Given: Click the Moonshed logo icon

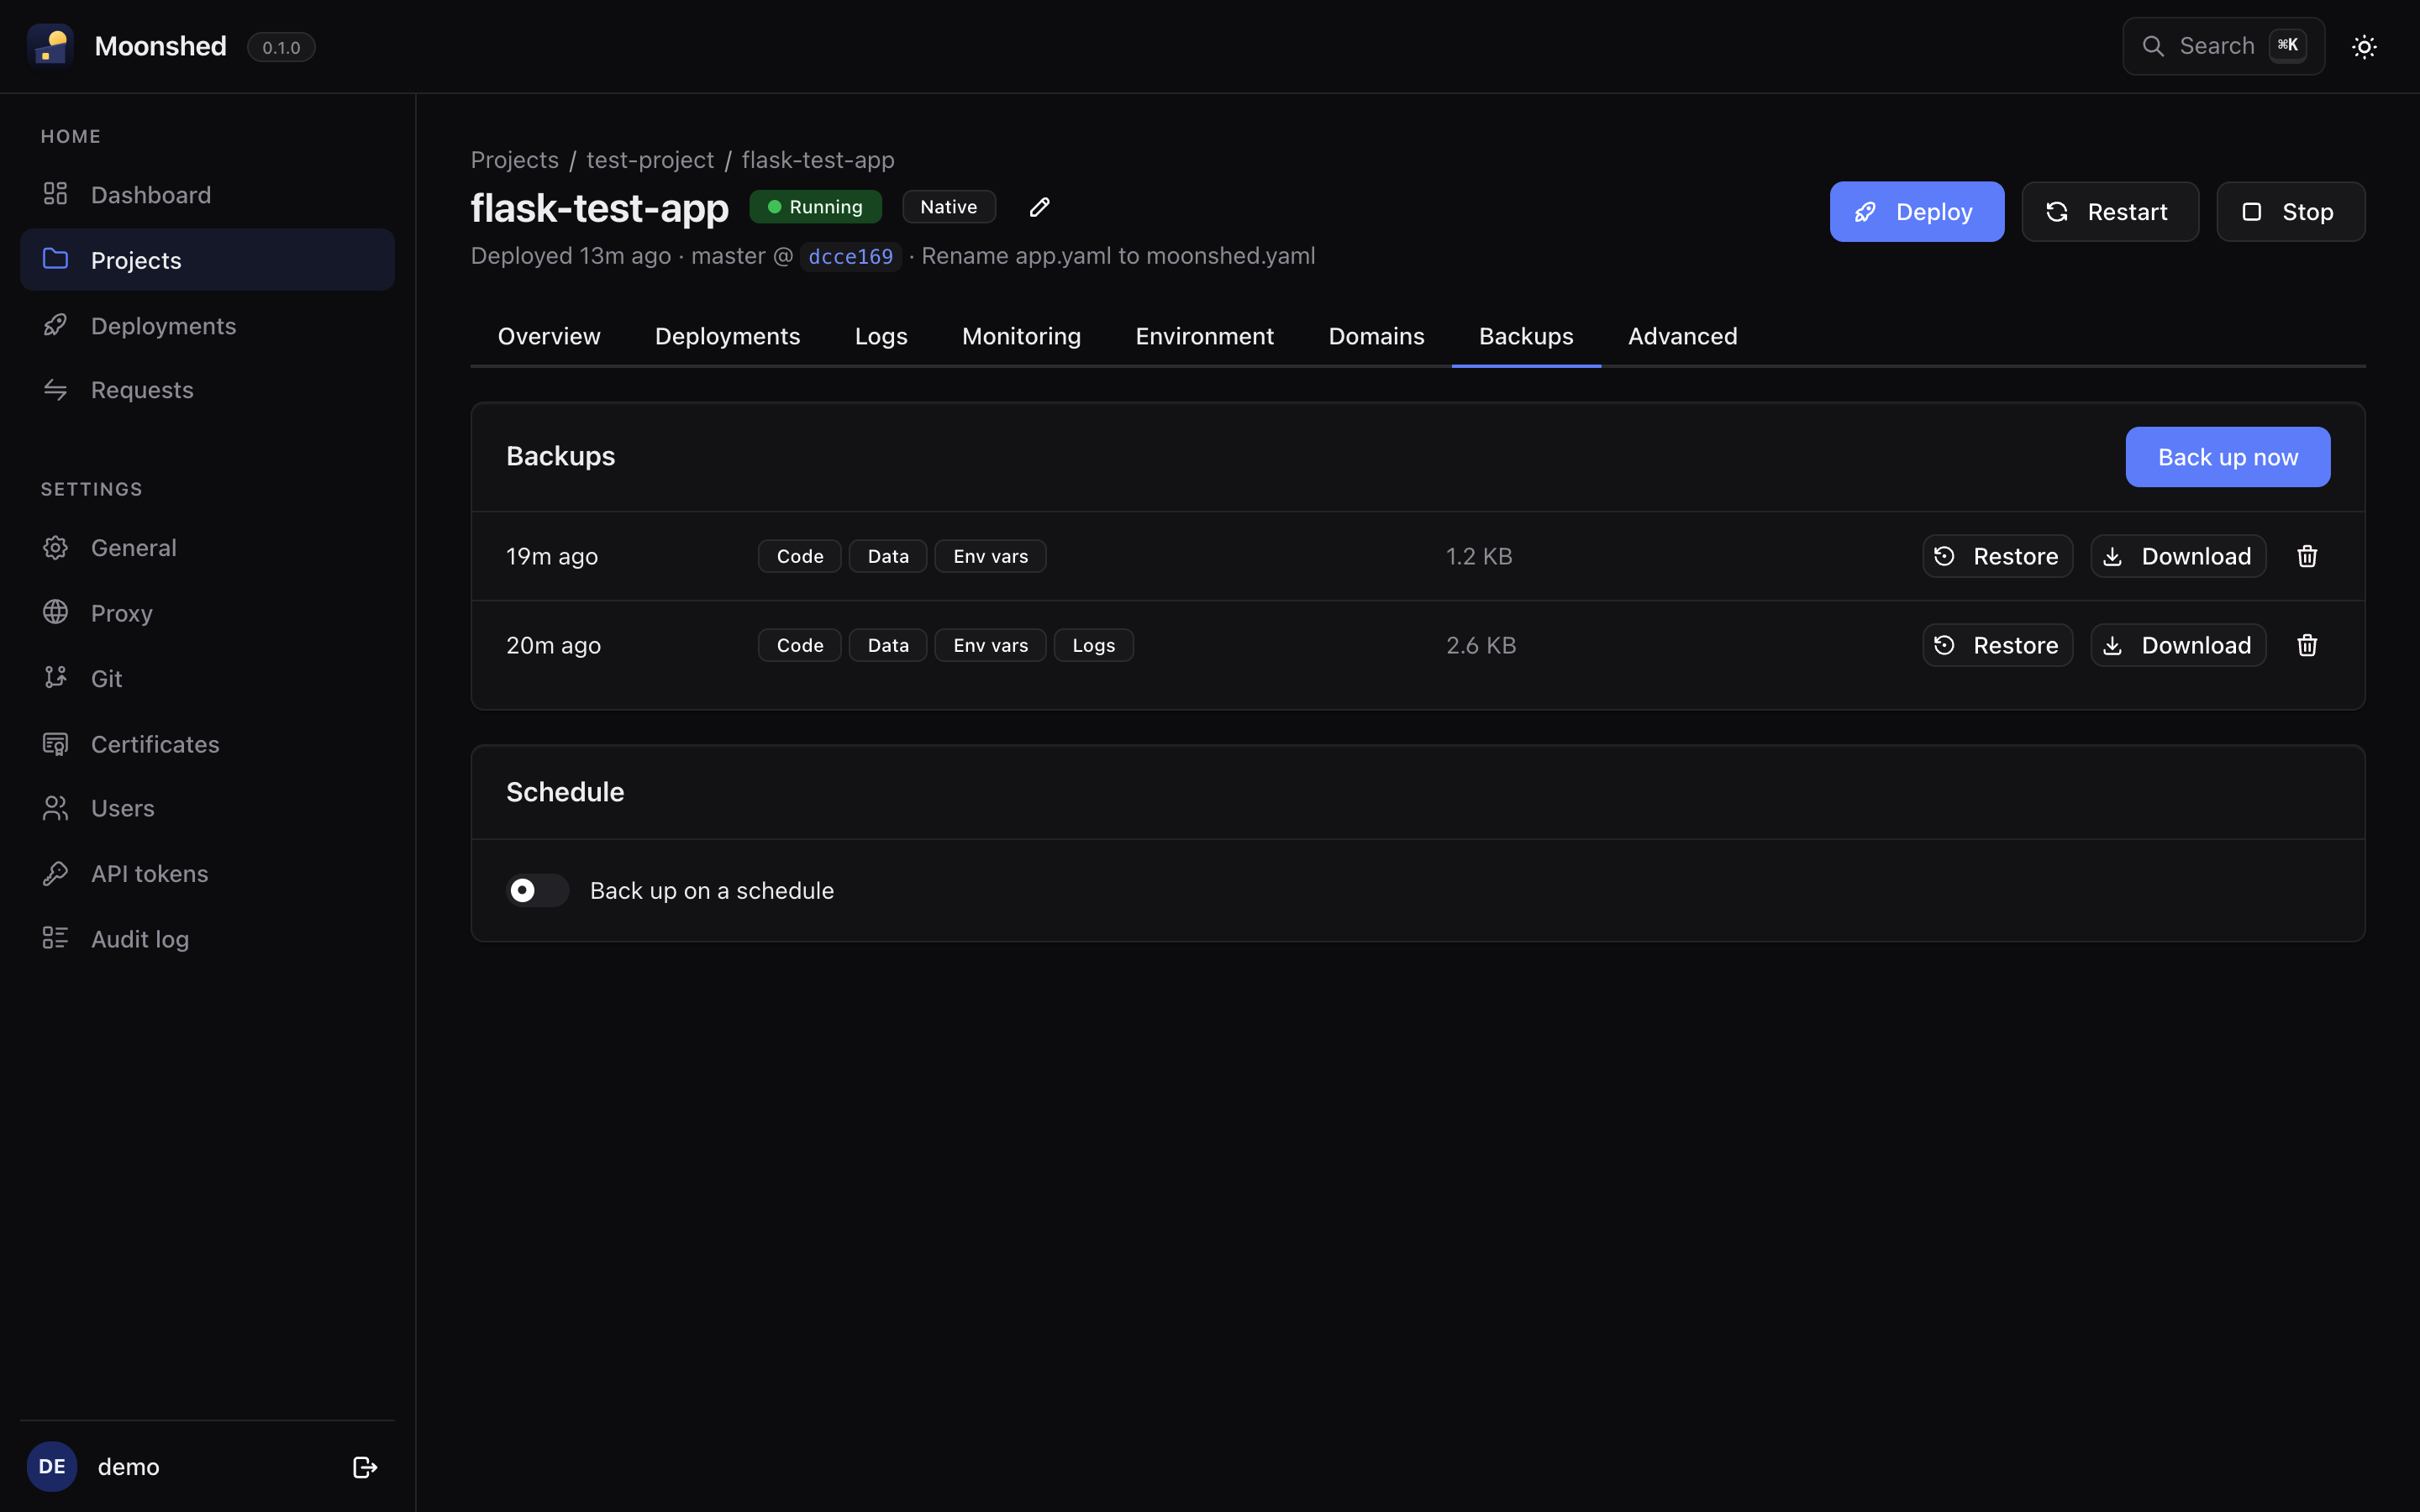Looking at the screenshot, I should pos(50,46).
